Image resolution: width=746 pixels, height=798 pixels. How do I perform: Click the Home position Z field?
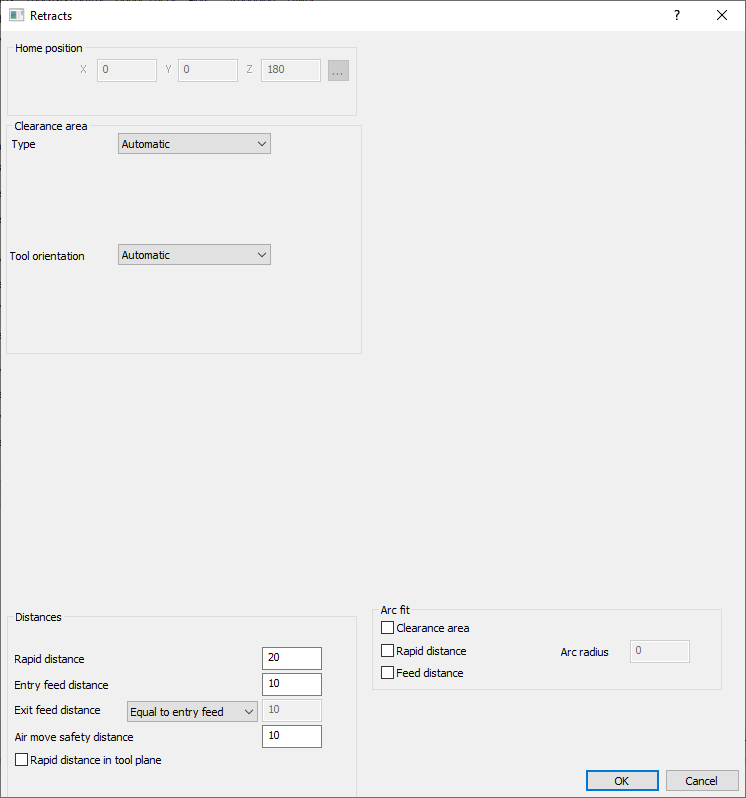click(290, 70)
